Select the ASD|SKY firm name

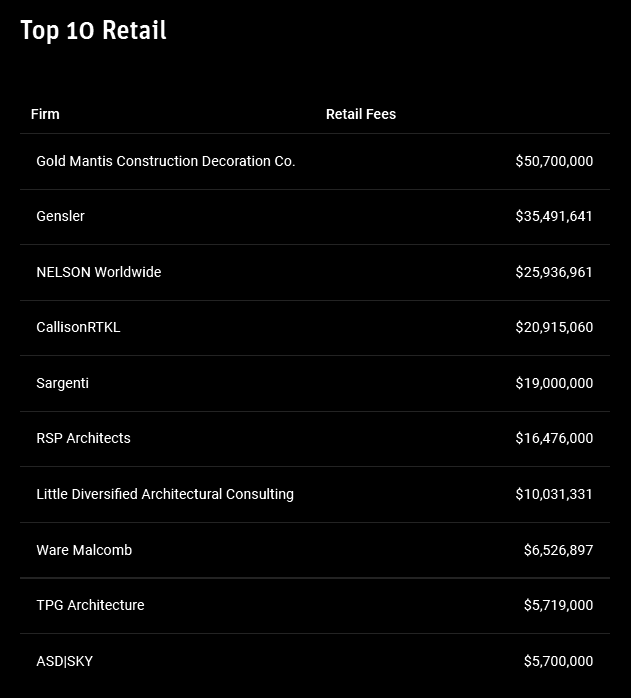tap(64, 661)
